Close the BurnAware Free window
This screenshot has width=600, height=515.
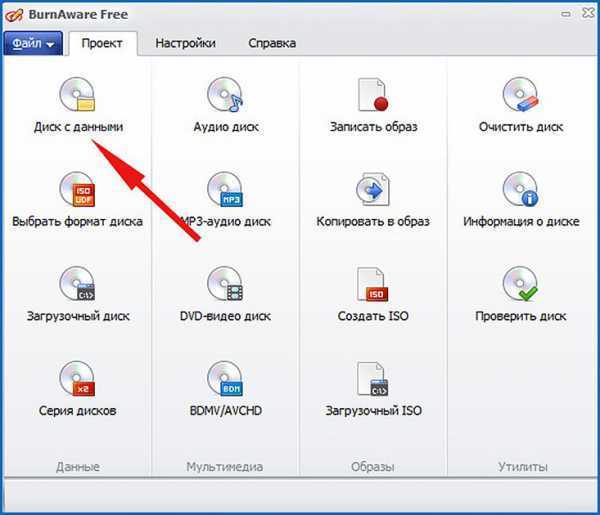(x=588, y=13)
